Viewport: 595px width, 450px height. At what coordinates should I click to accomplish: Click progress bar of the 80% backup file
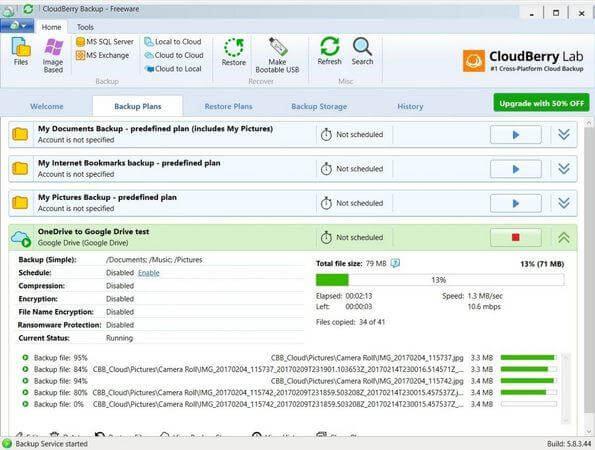click(x=529, y=392)
